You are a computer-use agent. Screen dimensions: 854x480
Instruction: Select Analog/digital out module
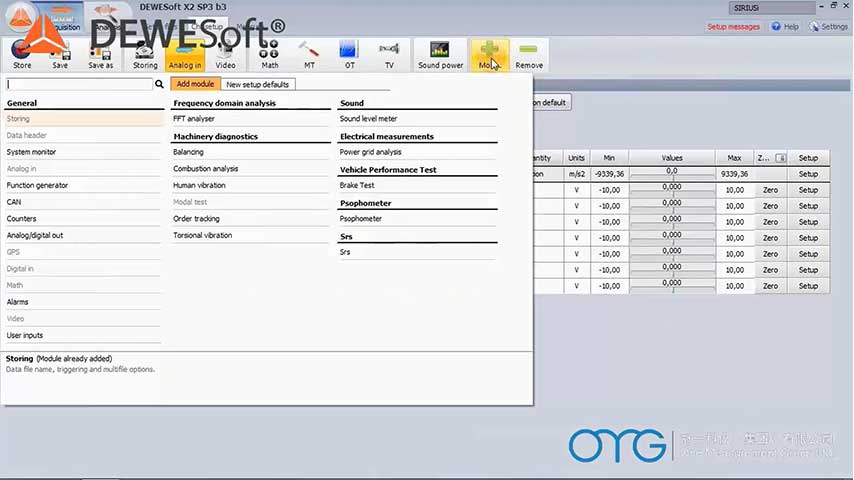pyautogui.click(x=83, y=235)
